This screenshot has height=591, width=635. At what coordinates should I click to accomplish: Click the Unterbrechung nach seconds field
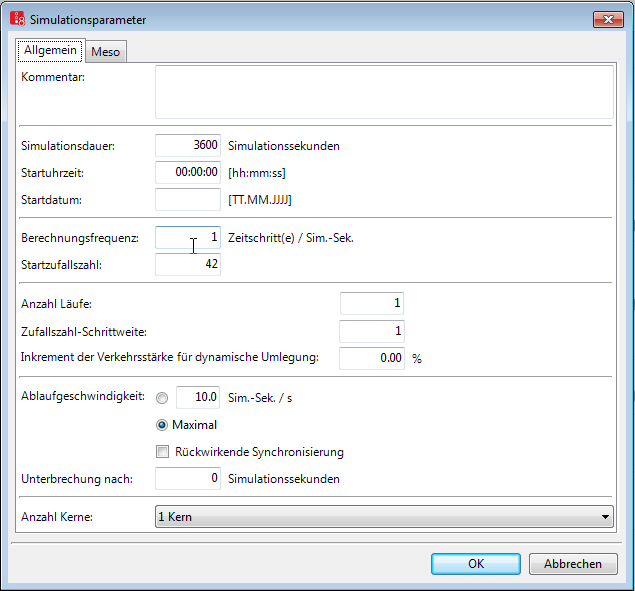188,478
